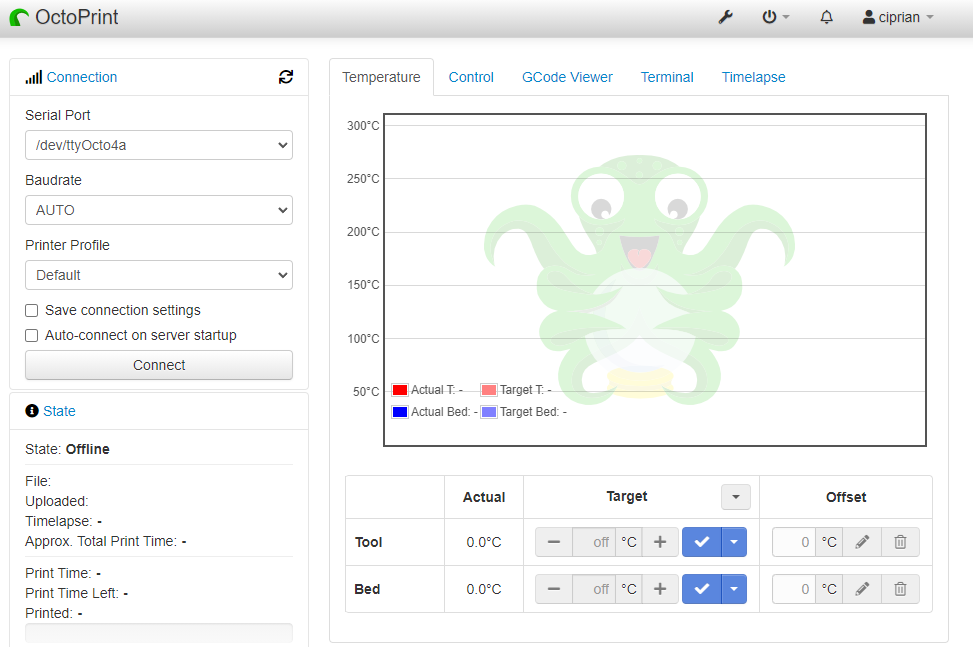Open the Baudrate dropdown

[159, 210]
